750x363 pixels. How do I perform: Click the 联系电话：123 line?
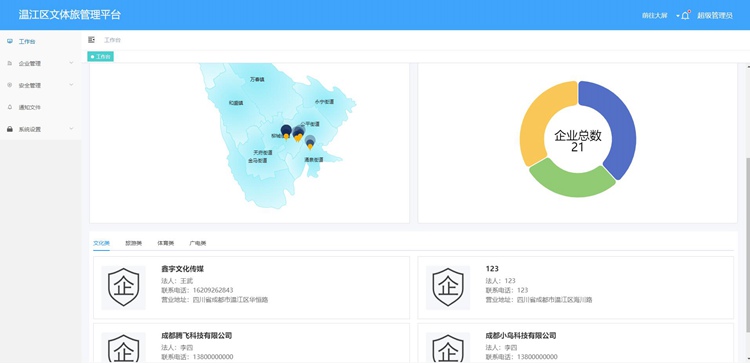pyautogui.click(x=507, y=290)
